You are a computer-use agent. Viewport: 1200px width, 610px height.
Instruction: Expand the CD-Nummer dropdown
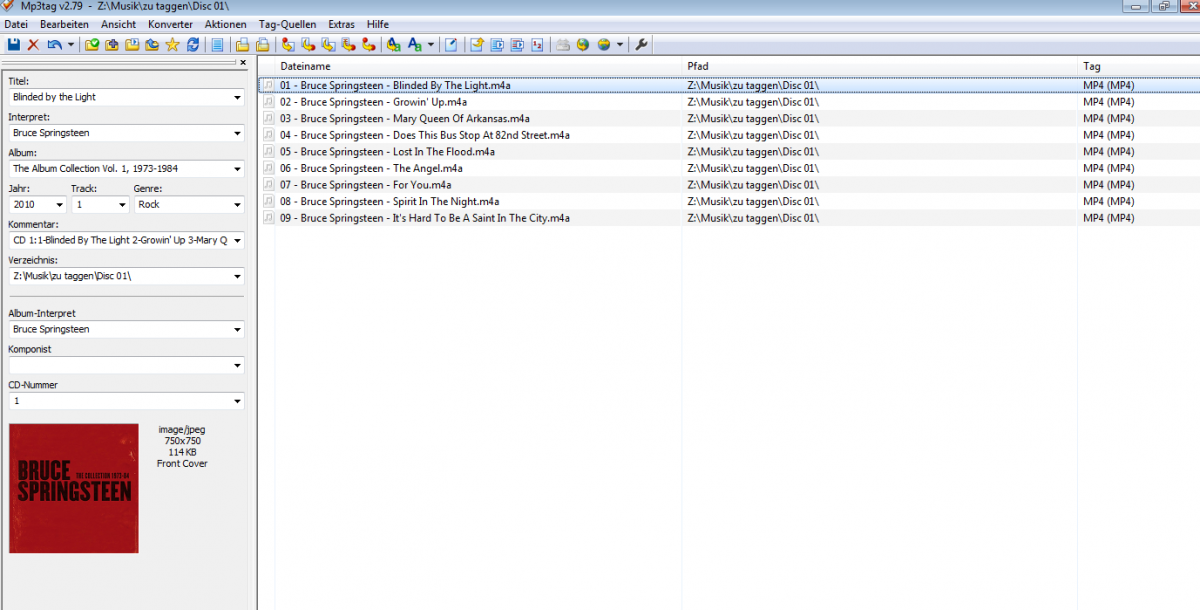238,401
